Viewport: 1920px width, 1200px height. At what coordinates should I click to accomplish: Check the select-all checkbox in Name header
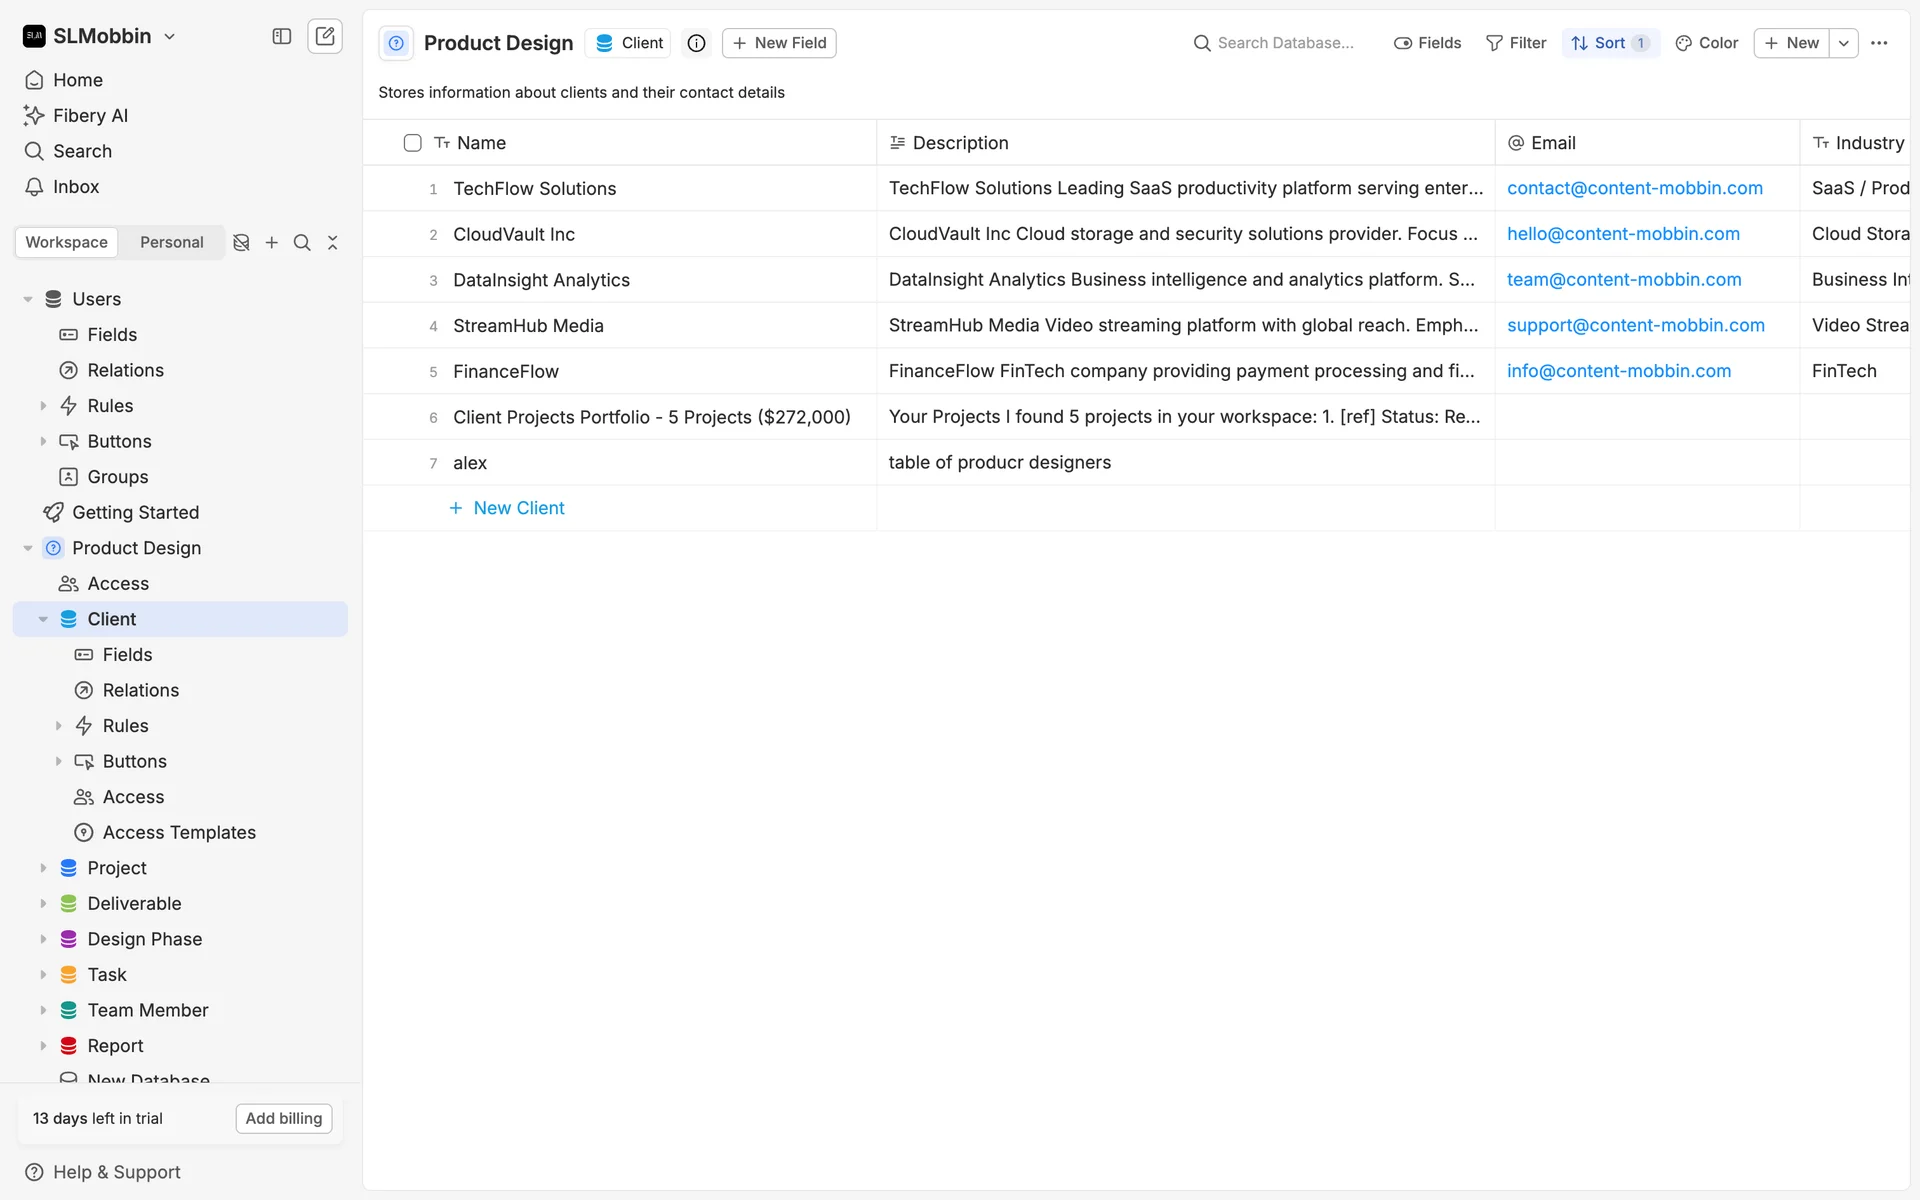(412, 143)
